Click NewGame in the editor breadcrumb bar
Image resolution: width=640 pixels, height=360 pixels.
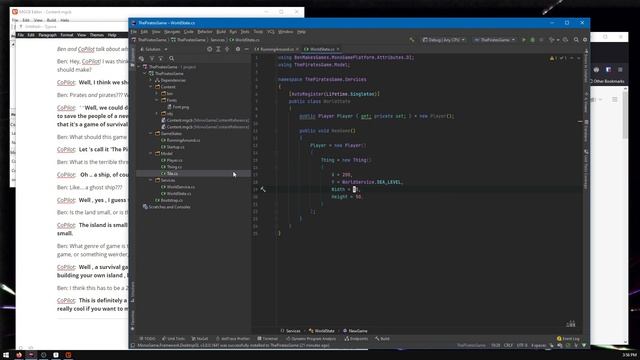[x=355, y=331]
